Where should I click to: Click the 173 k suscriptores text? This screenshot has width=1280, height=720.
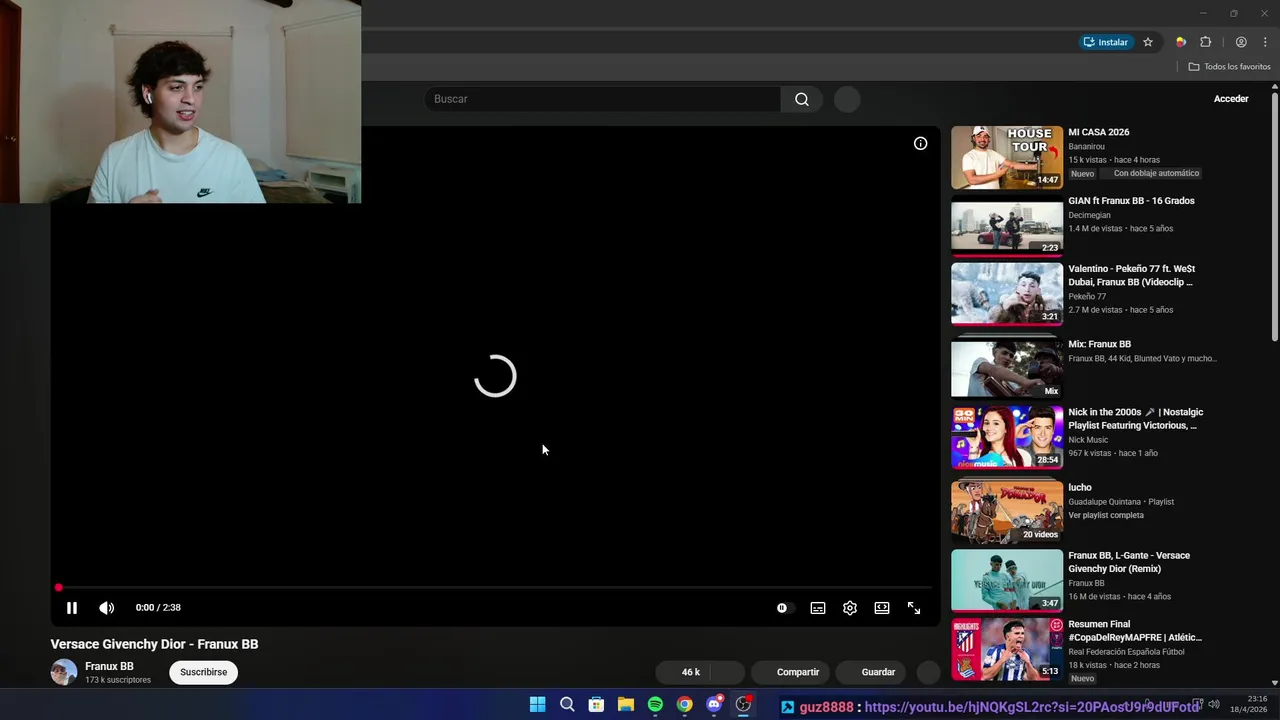coord(118,680)
